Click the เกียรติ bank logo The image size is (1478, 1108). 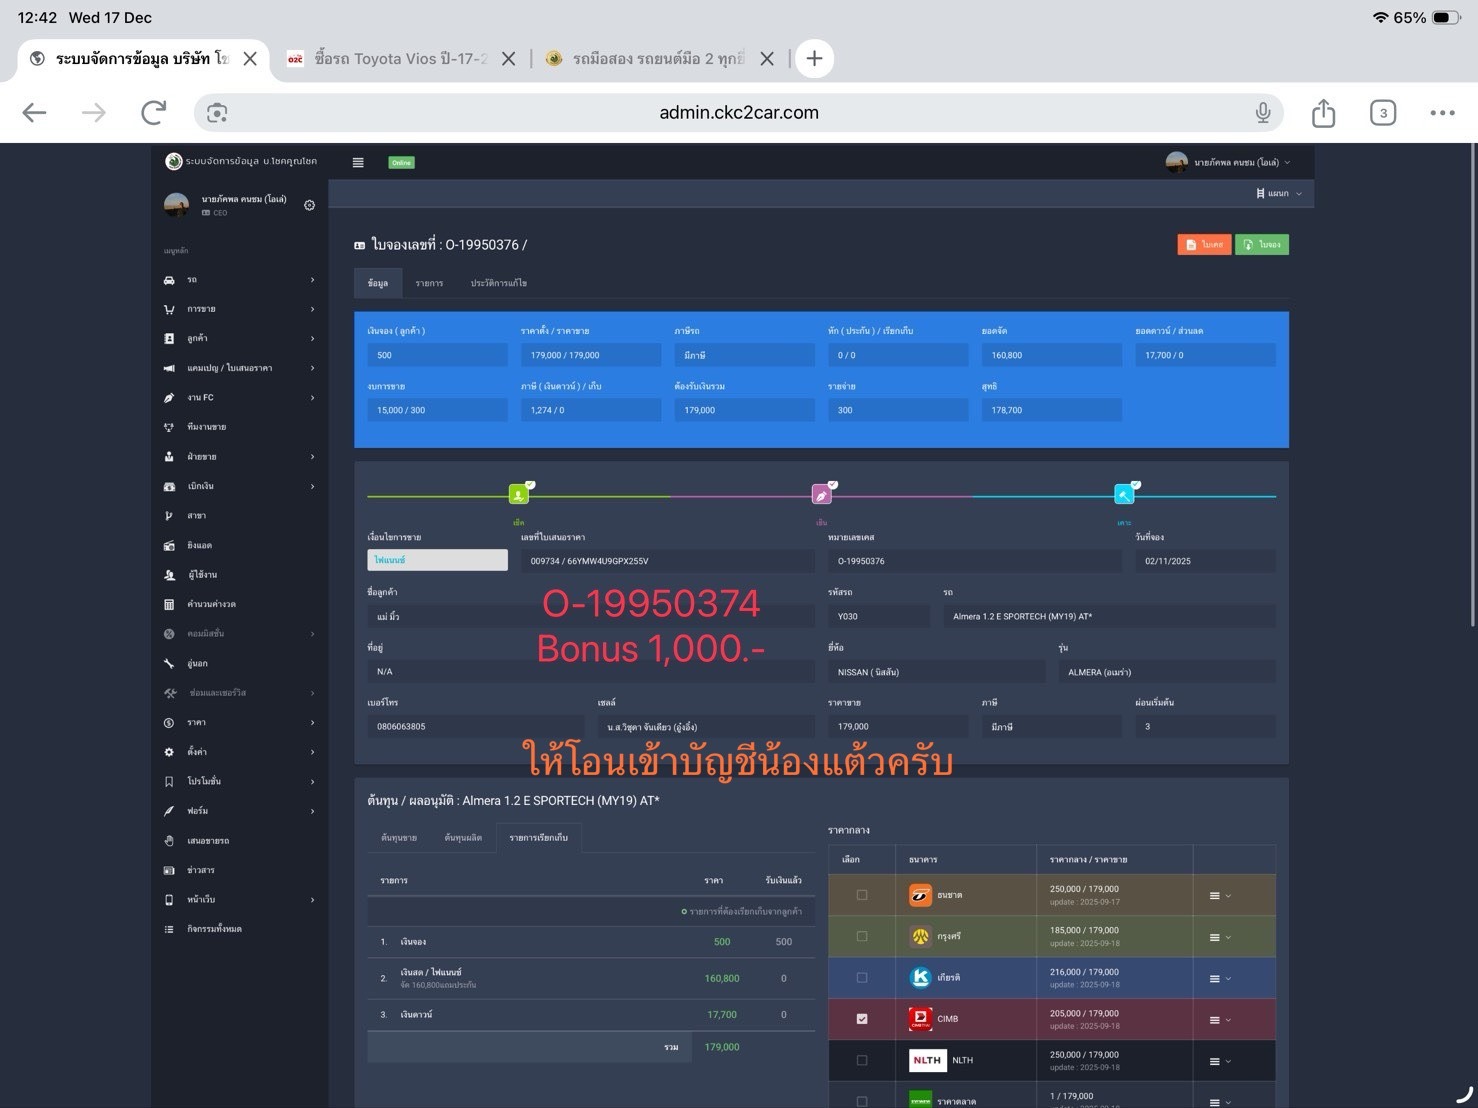click(x=920, y=978)
